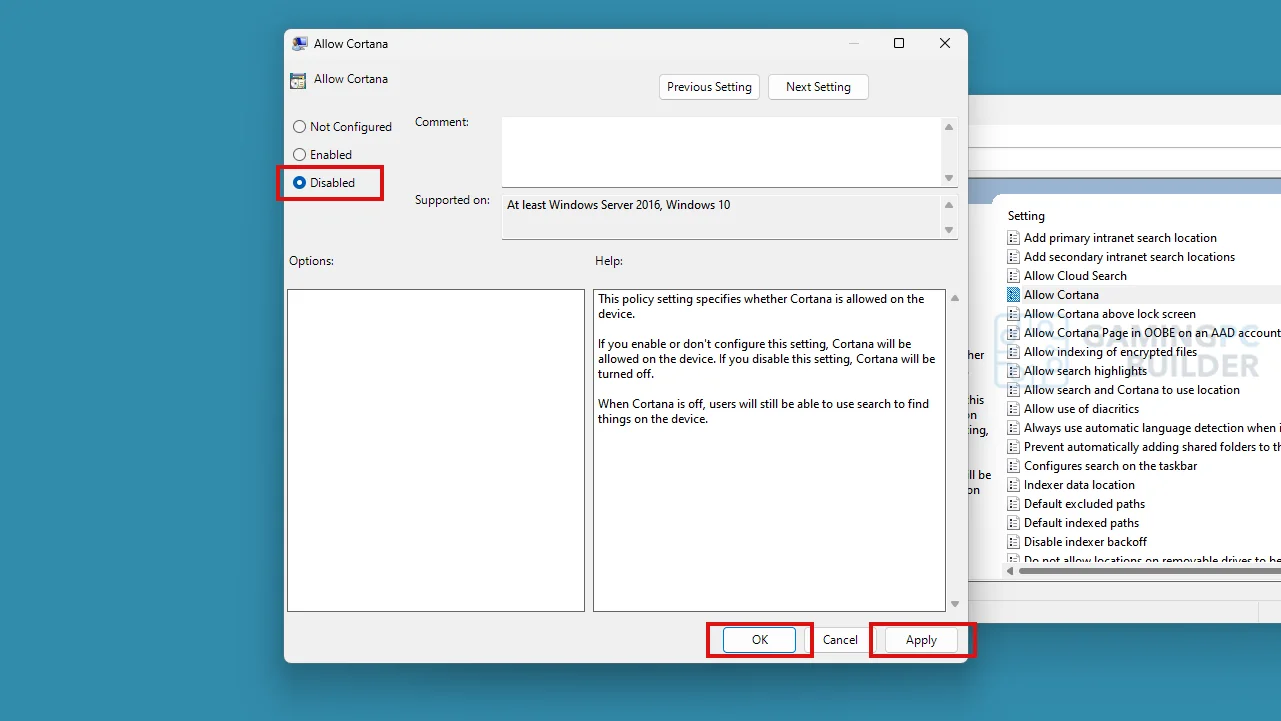This screenshot has width=1281, height=721.
Task: Go to Next Setting
Action: click(x=818, y=87)
